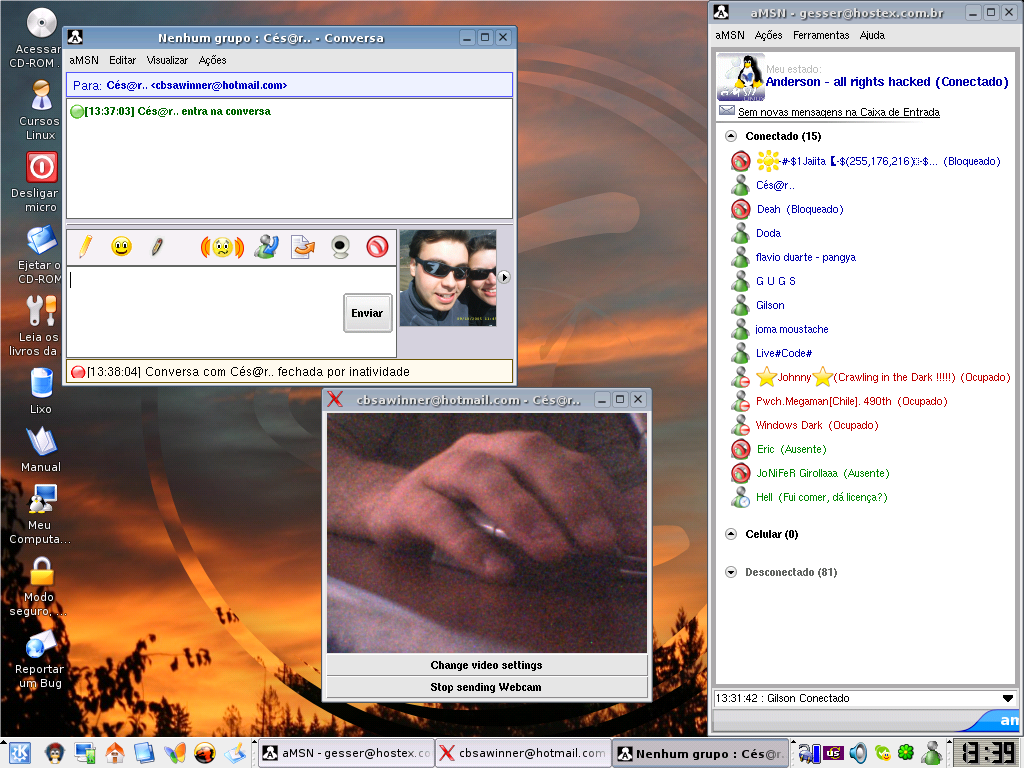Click Stop sending Webcam button
Screen dimensions: 1024x768
[x=487, y=687]
